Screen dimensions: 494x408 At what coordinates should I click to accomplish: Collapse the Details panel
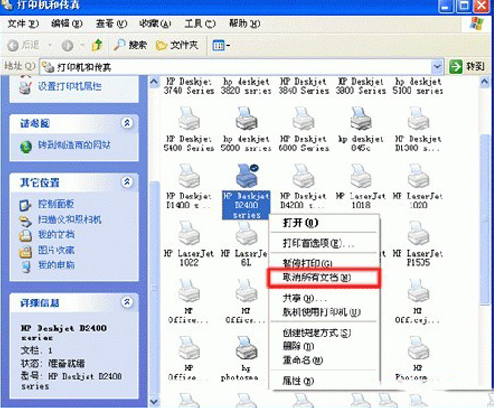pos(127,302)
